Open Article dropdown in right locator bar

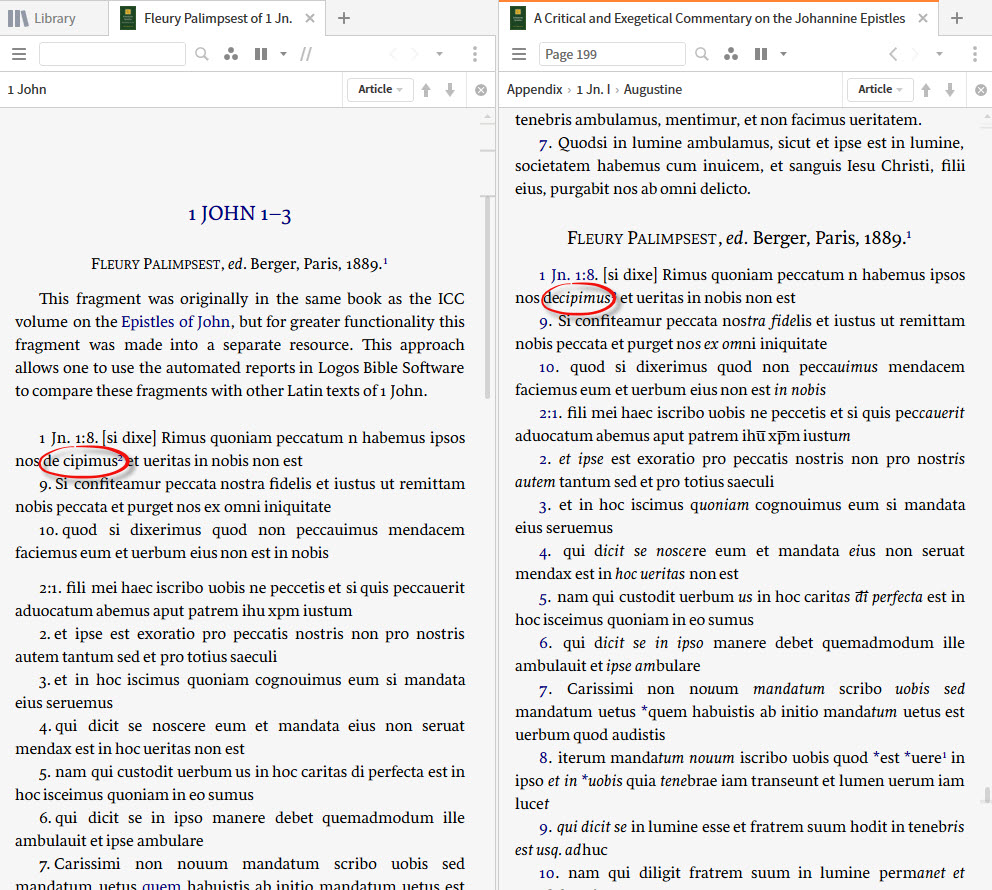880,90
